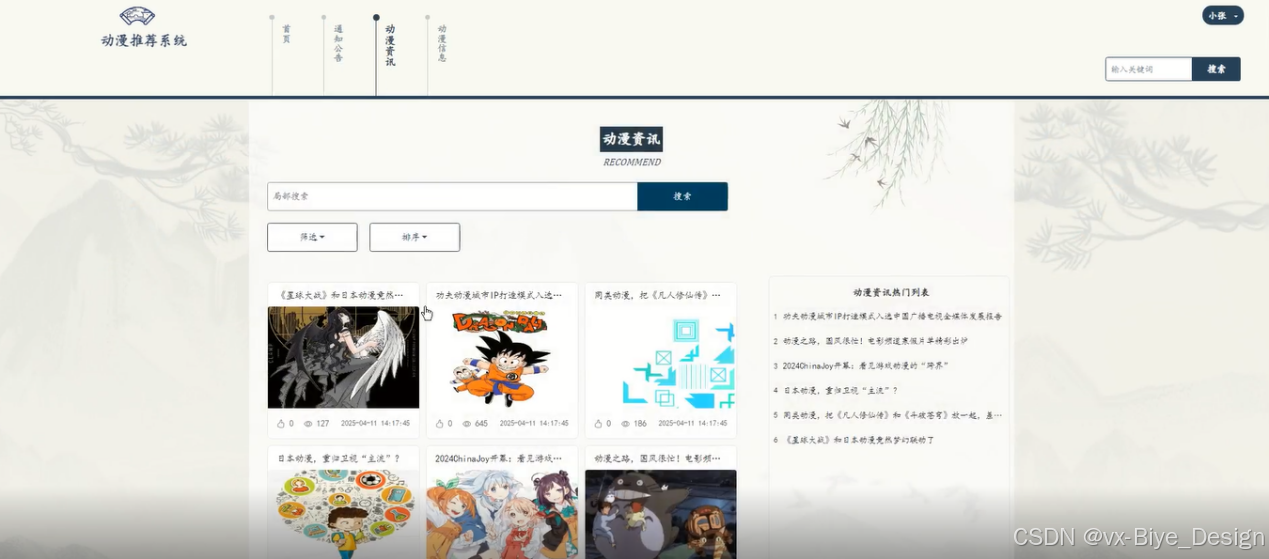1269x559 pixels.
Task: Click the header 搜索 button
Action: (1216, 69)
